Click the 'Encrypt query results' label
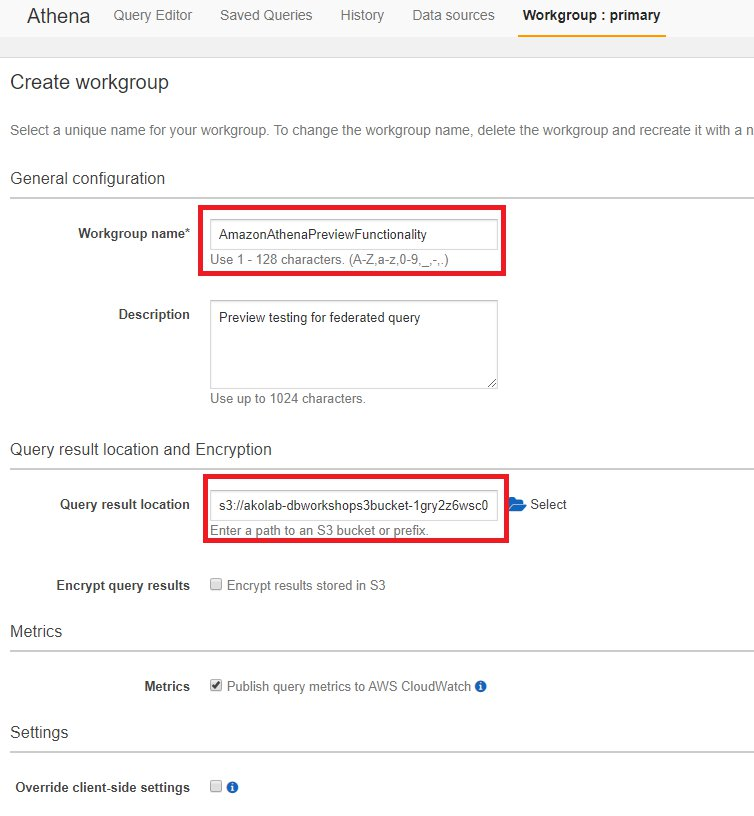Screen dimensions: 754x816 click(x=123, y=585)
